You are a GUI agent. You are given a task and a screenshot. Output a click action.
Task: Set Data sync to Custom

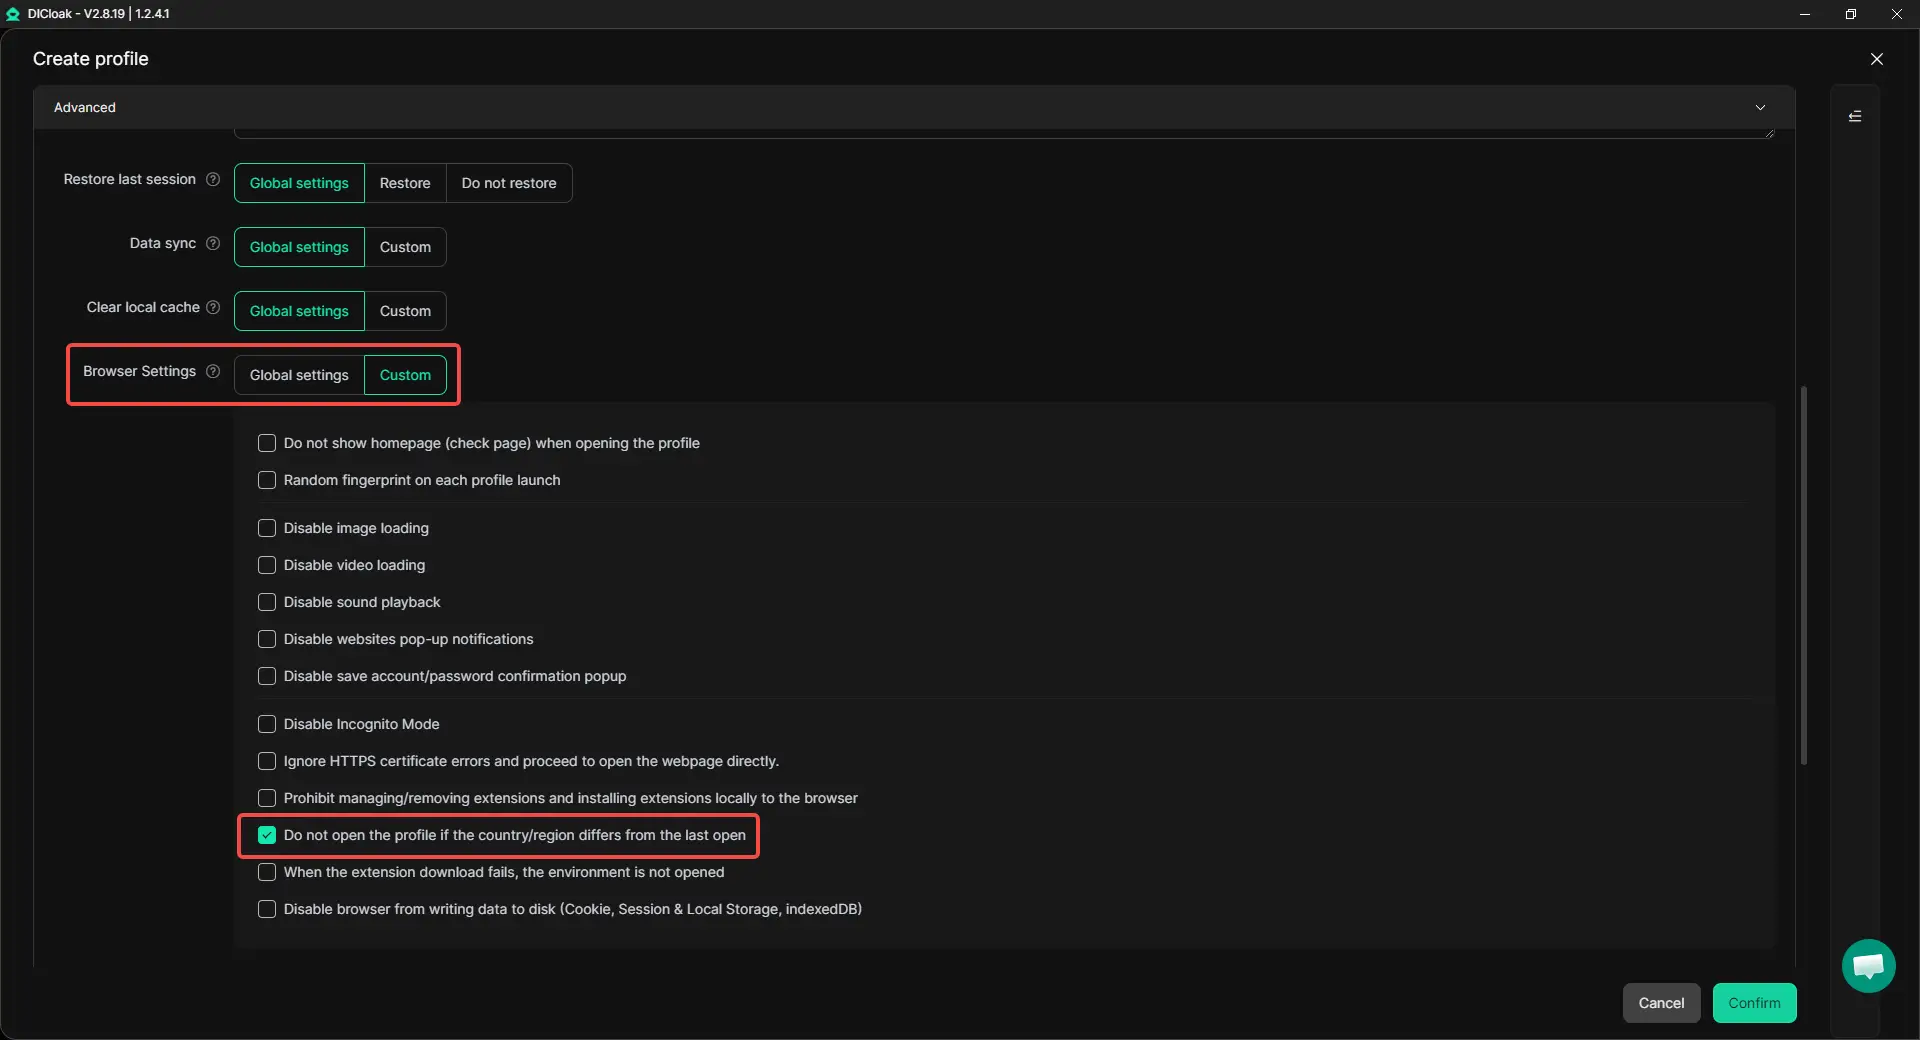tap(405, 247)
